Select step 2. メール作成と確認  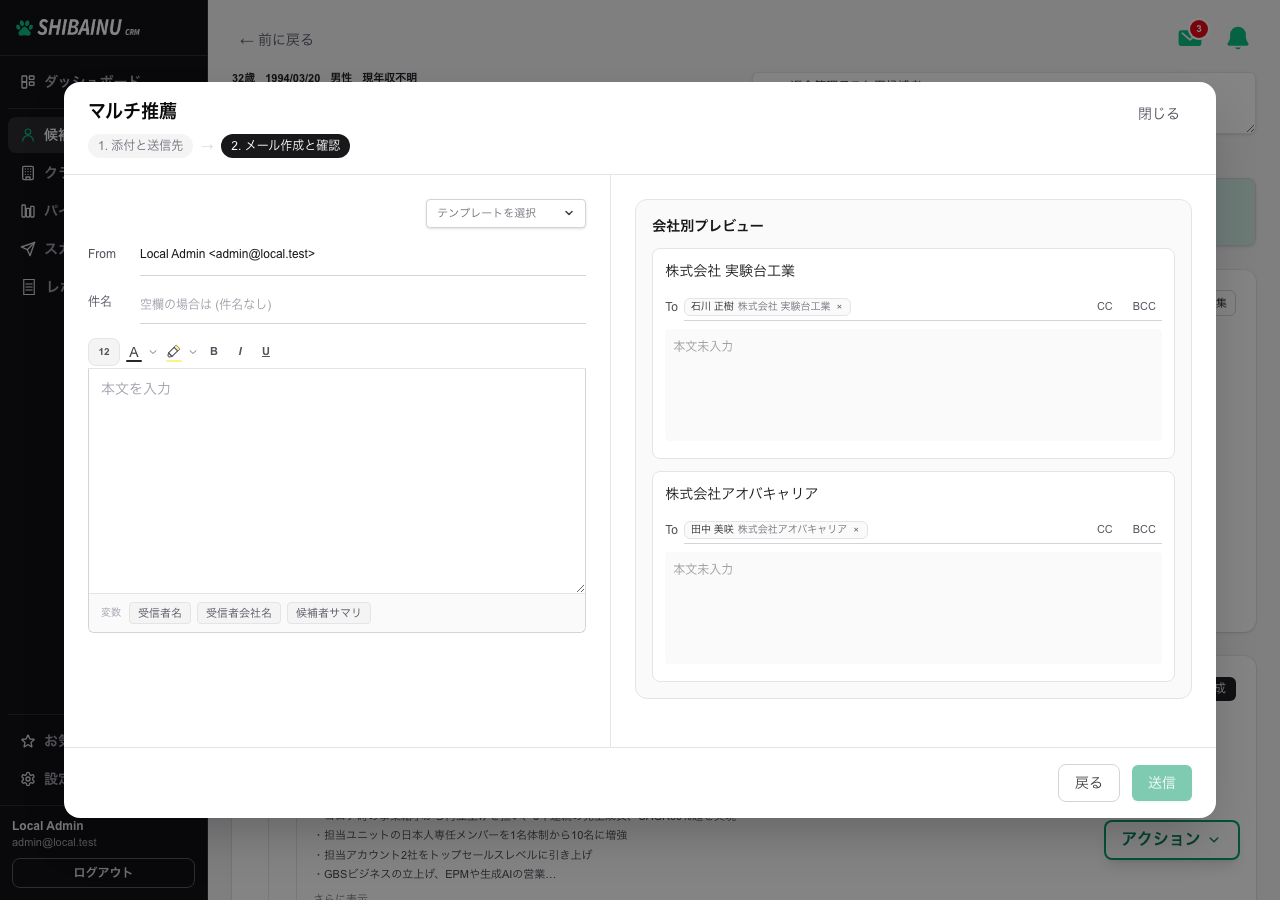click(285, 146)
